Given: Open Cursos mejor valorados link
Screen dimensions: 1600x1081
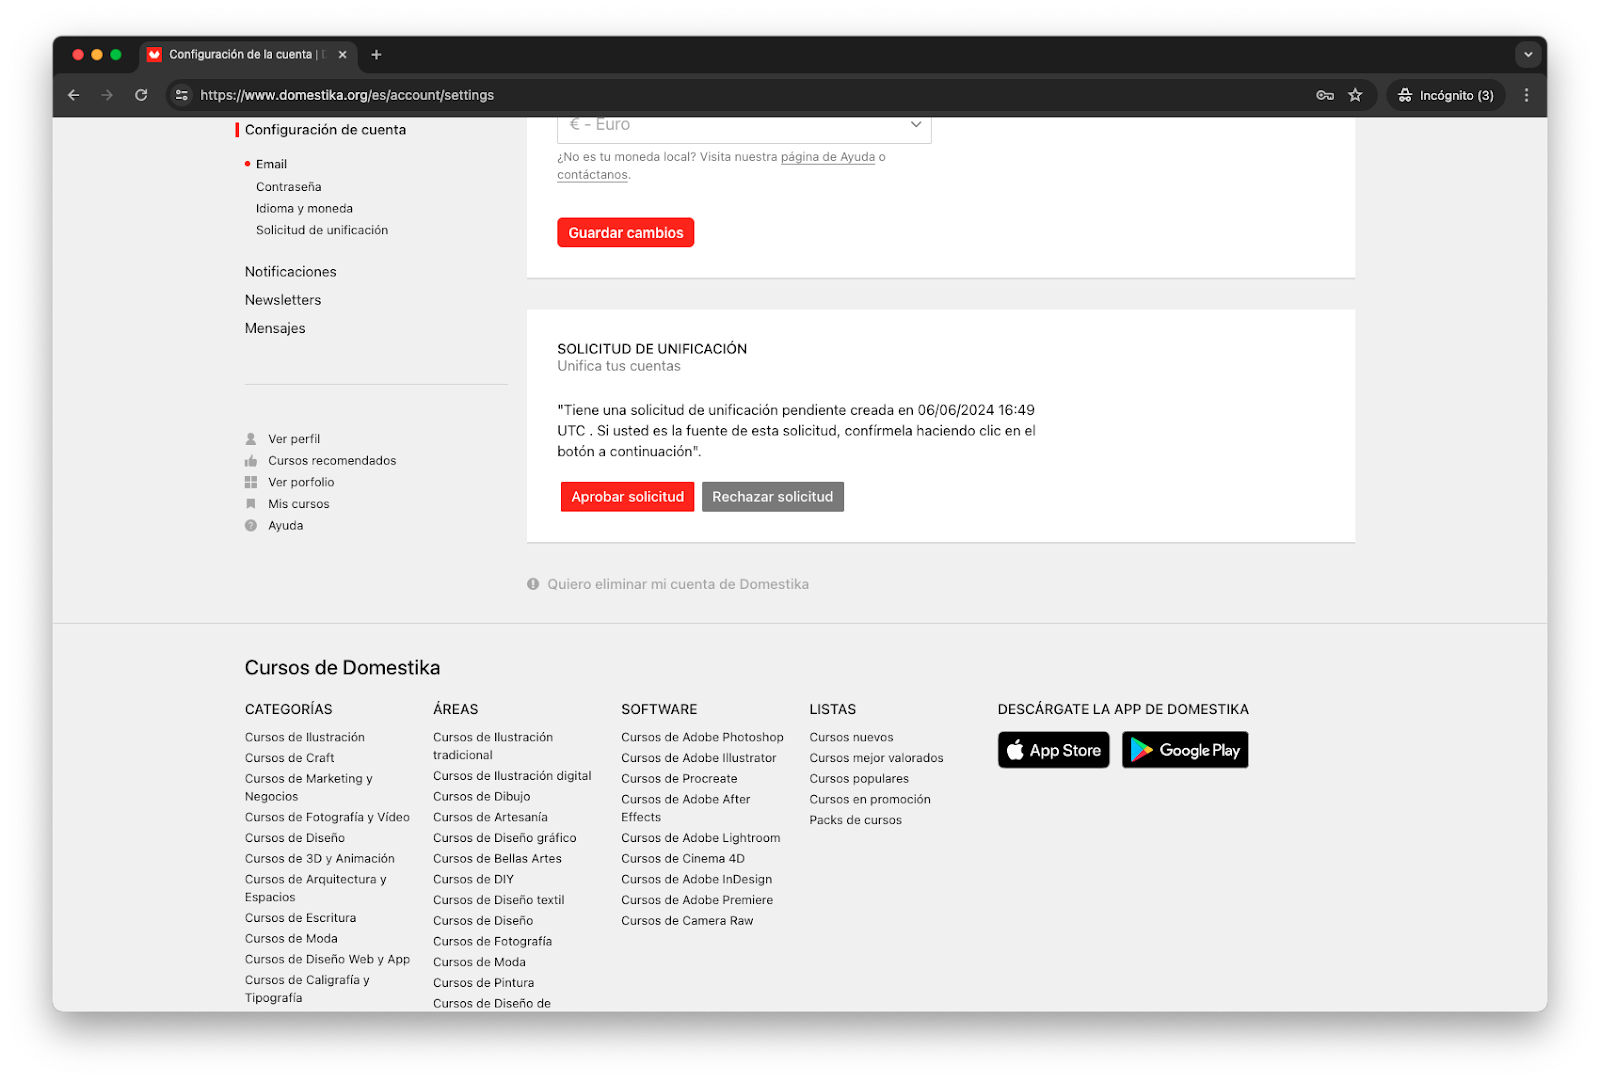Looking at the screenshot, I should [876, 758].
